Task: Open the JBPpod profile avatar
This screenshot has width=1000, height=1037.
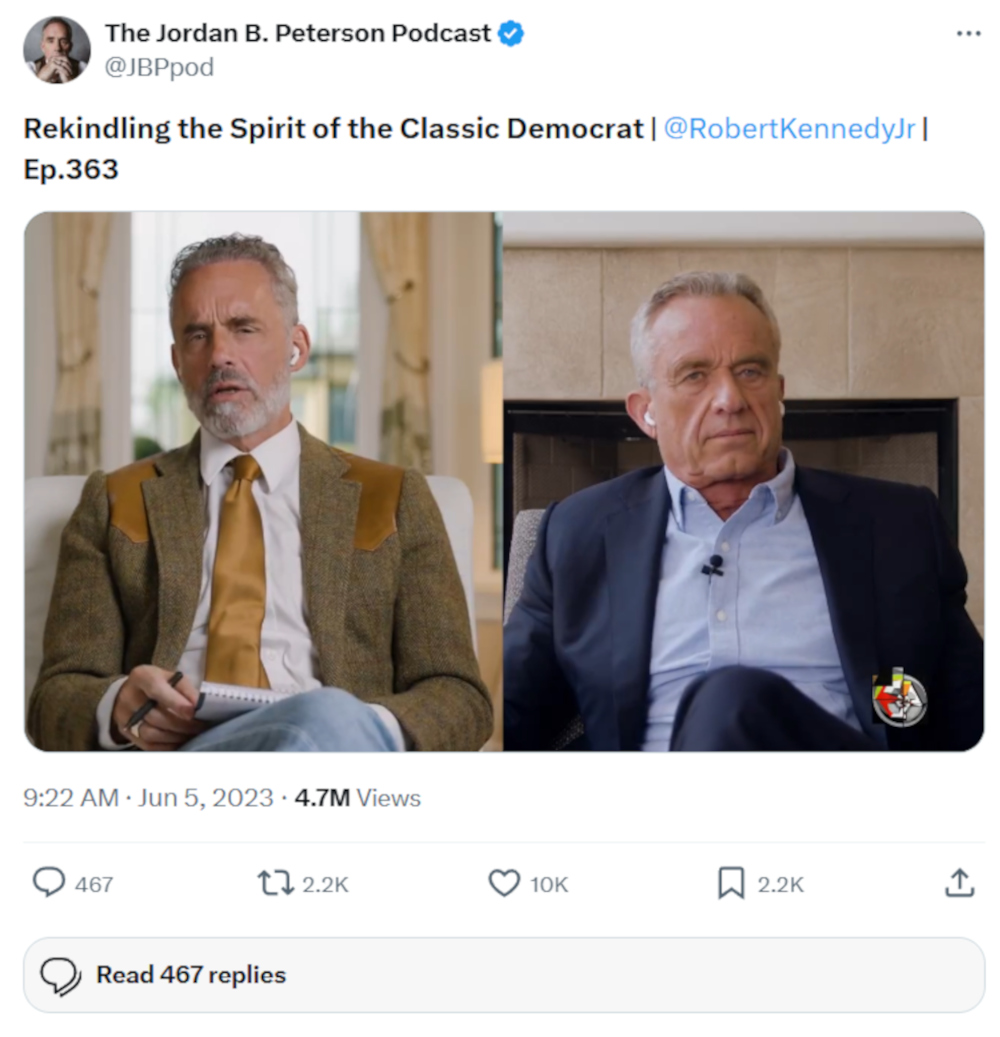Action: pos(57,50)
